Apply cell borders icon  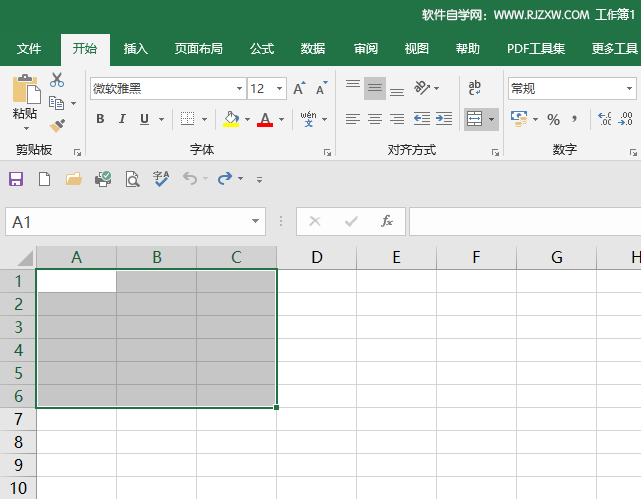[188, 119]
